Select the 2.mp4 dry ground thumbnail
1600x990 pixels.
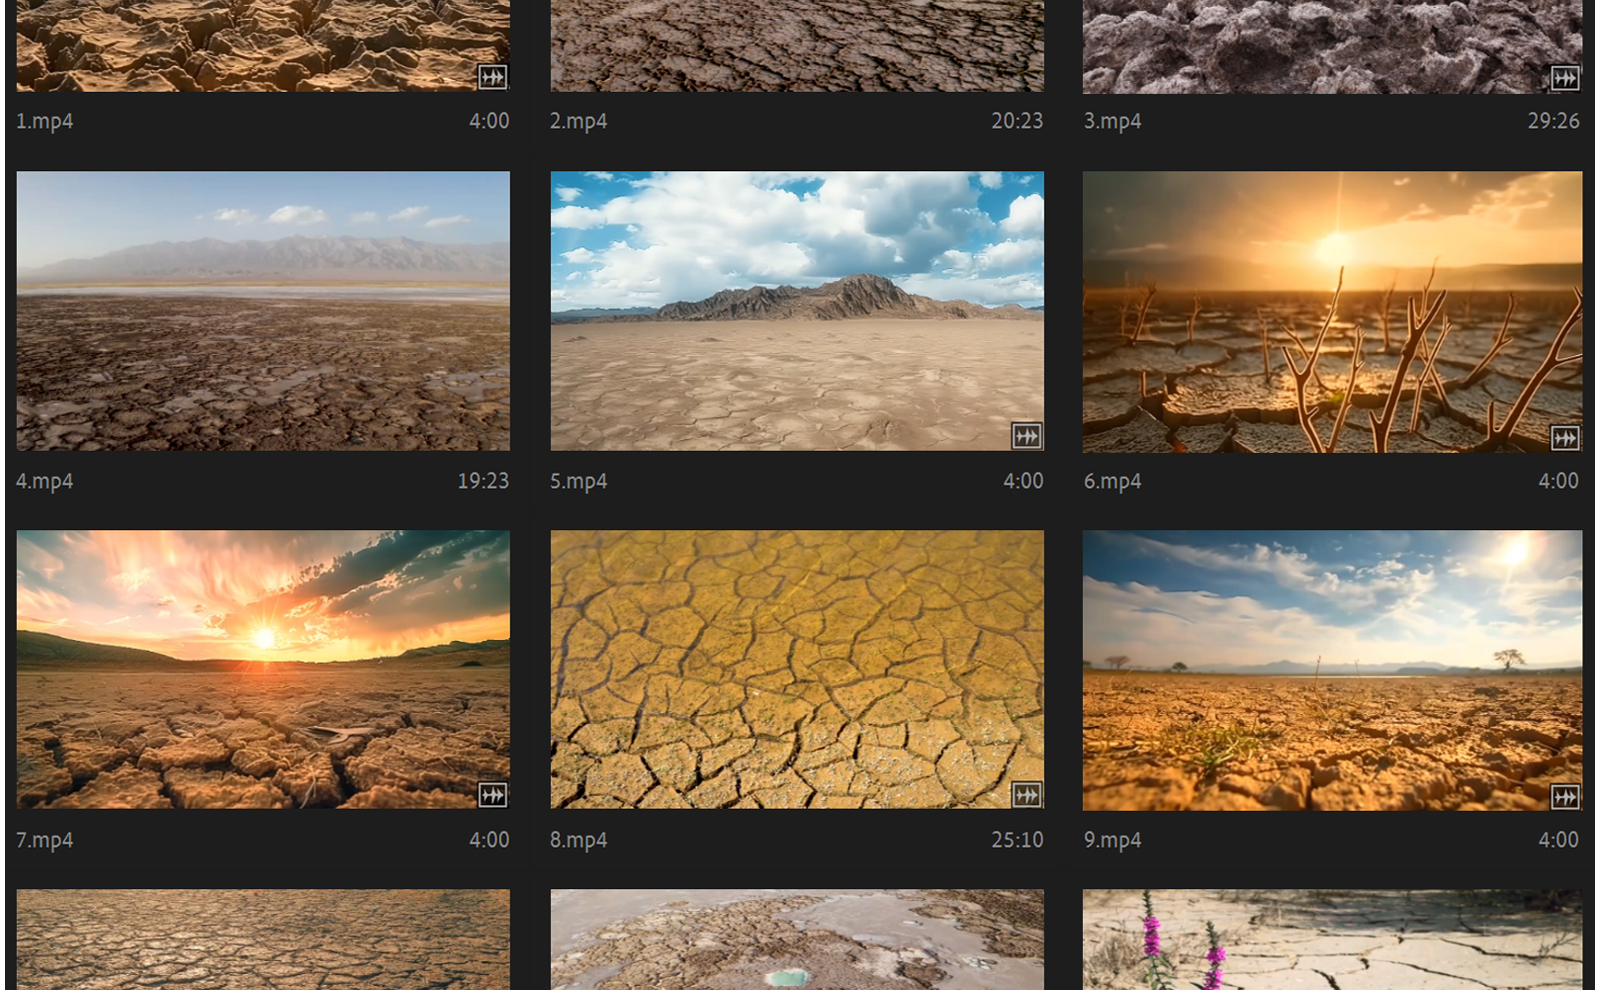tap(797, 46)
